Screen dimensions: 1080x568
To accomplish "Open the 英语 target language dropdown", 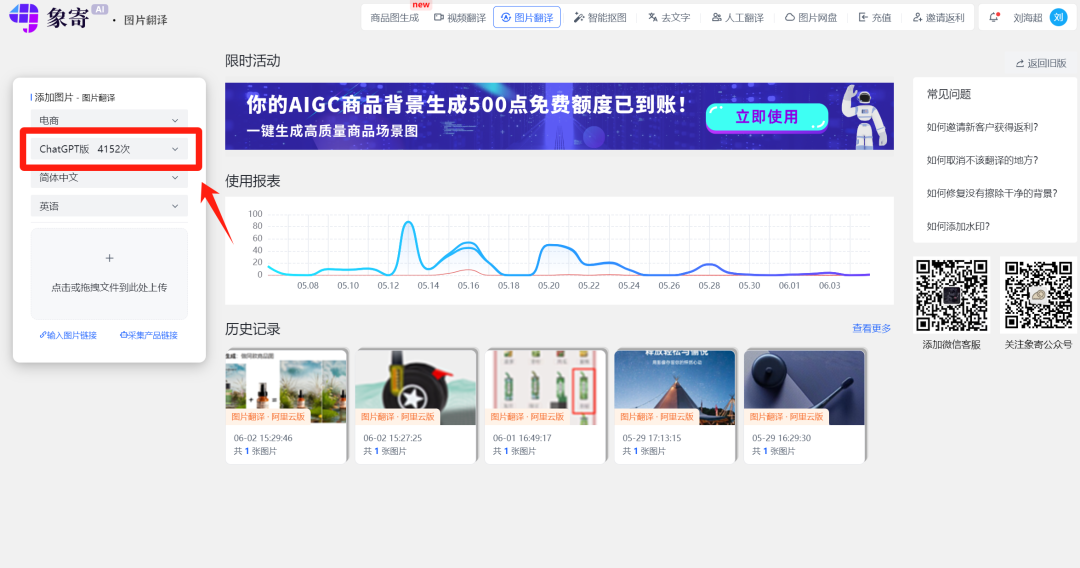I will [x=109, y=206].
